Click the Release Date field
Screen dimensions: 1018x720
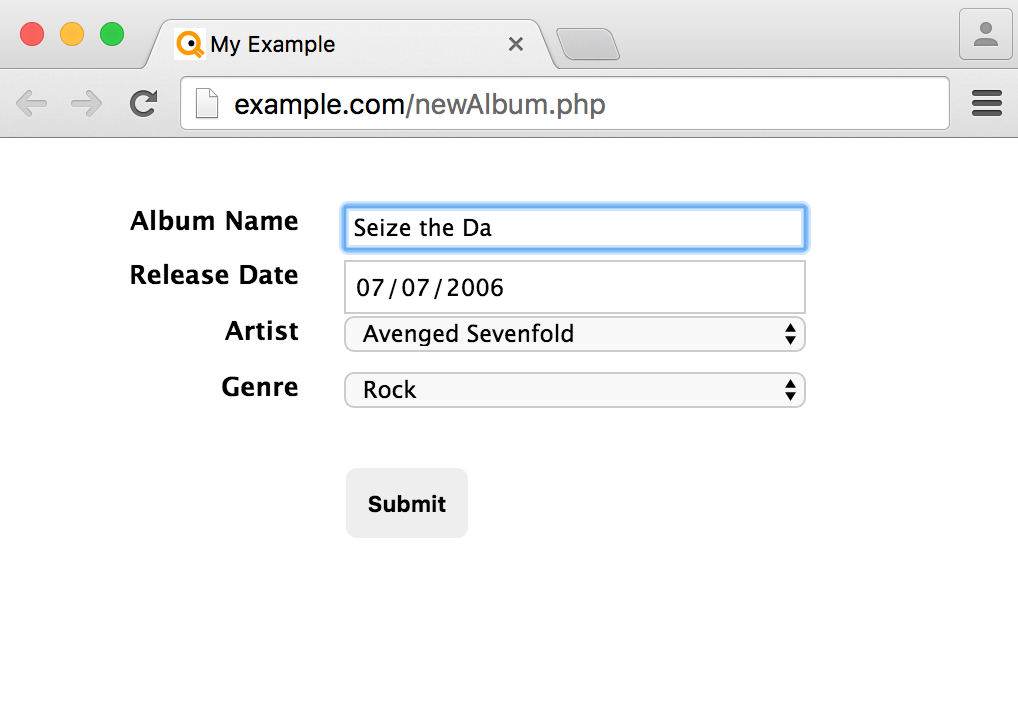[x=574, y=288]
